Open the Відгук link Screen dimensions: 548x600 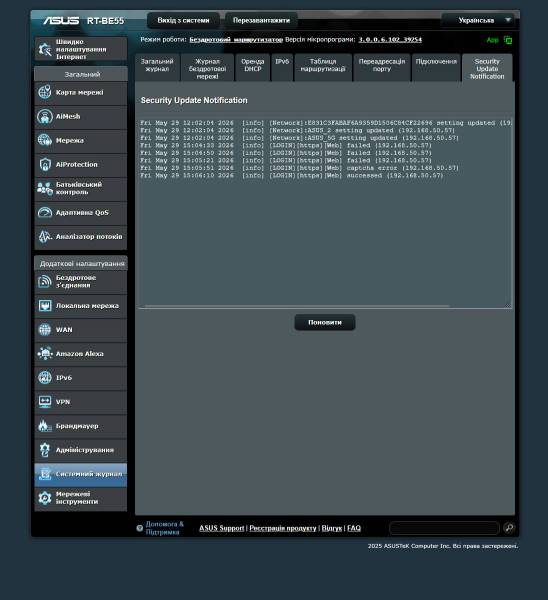331,528
